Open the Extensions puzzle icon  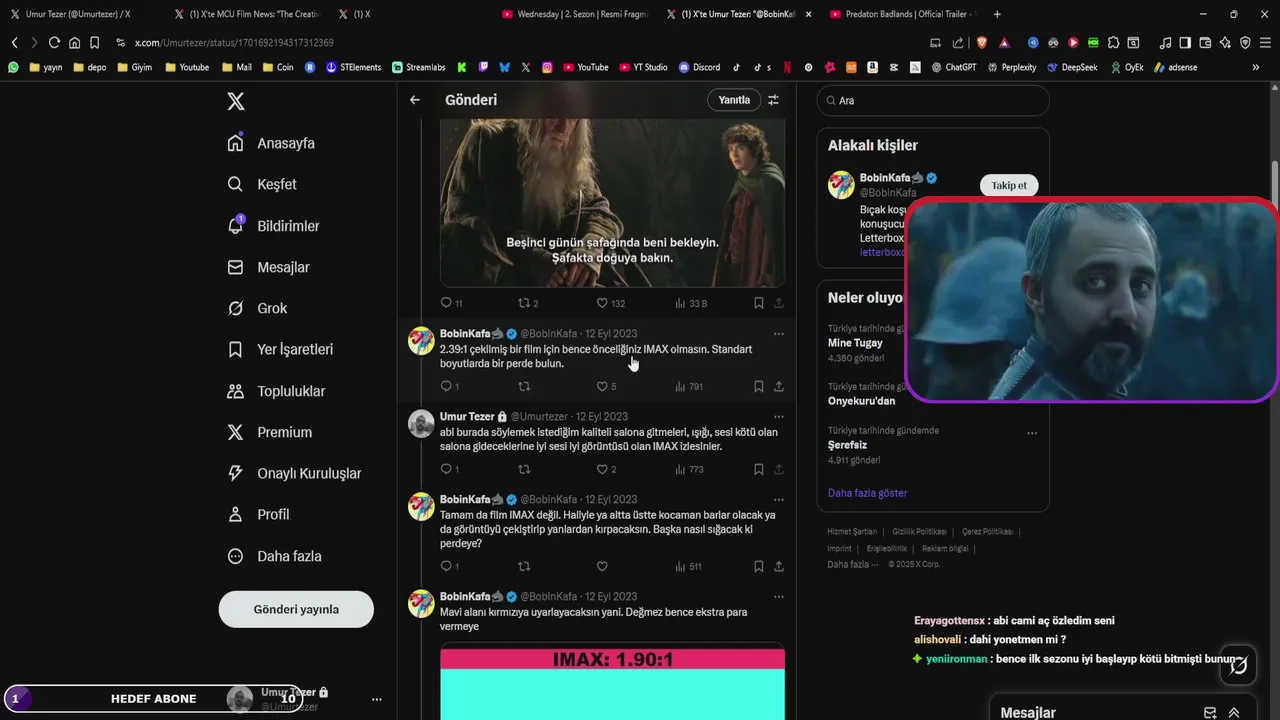click(x=1113, y=43)
